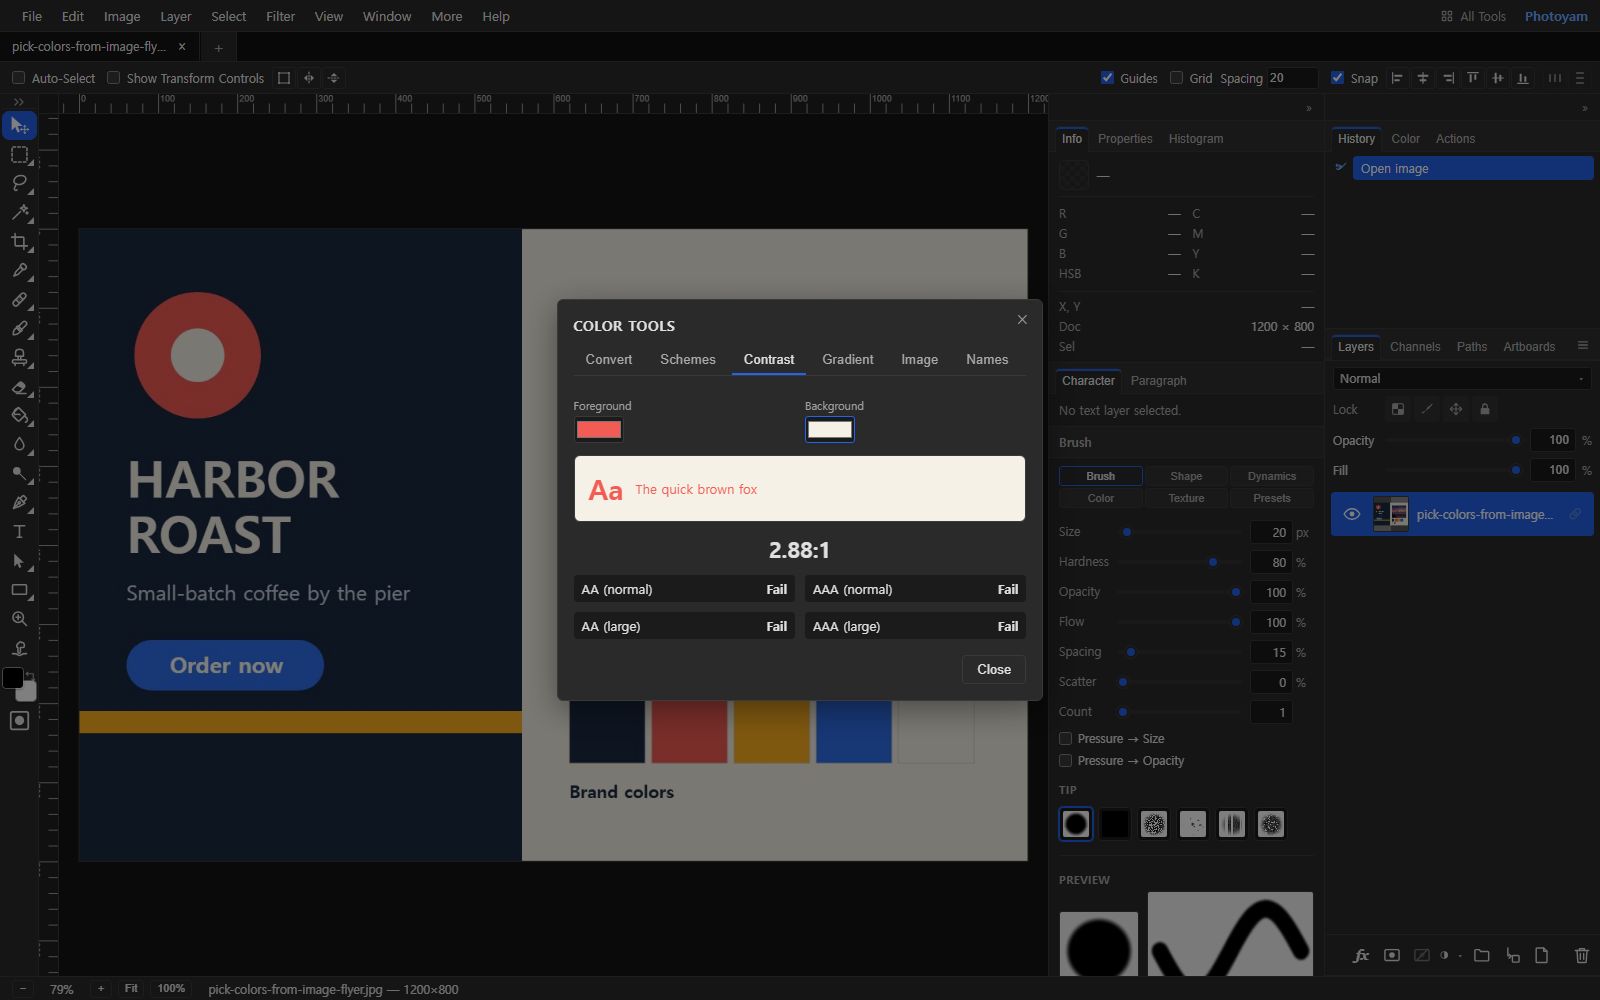Select the Lasso tool
This screenshot has width=1600, height=1000.
click(x=19, y=183)
